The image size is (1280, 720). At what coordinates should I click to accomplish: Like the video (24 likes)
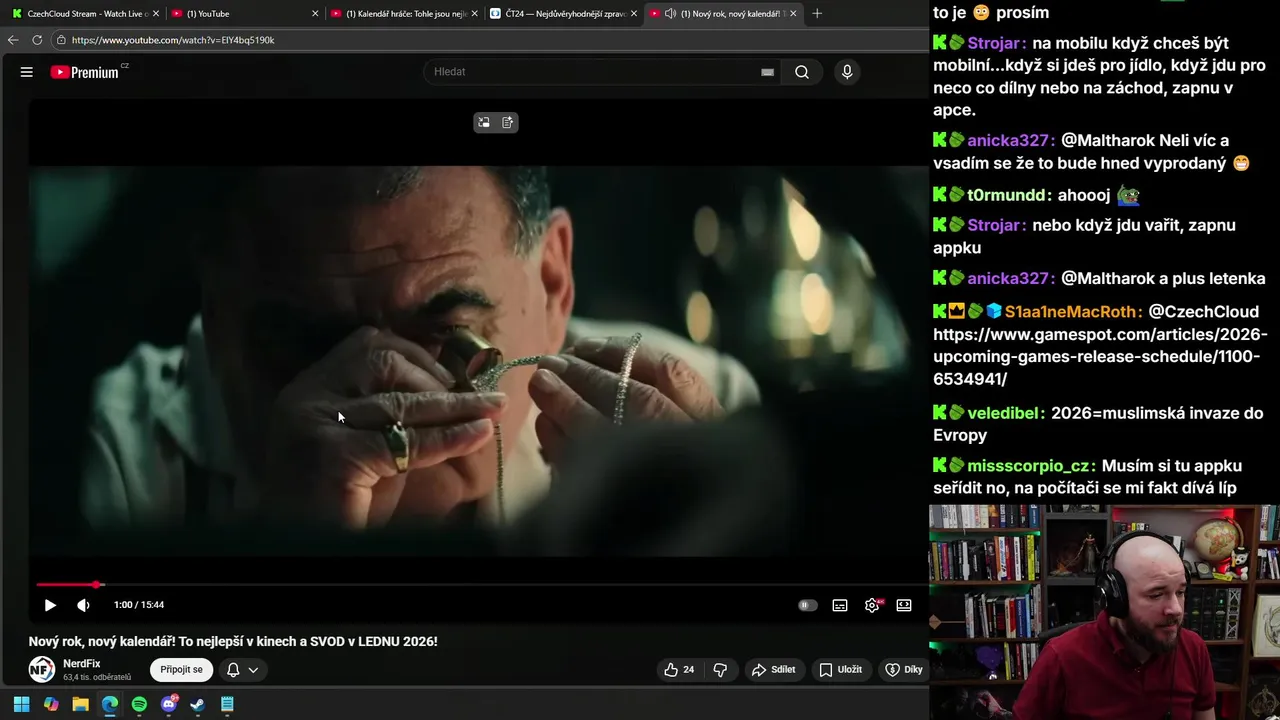[x=680, y=670]
